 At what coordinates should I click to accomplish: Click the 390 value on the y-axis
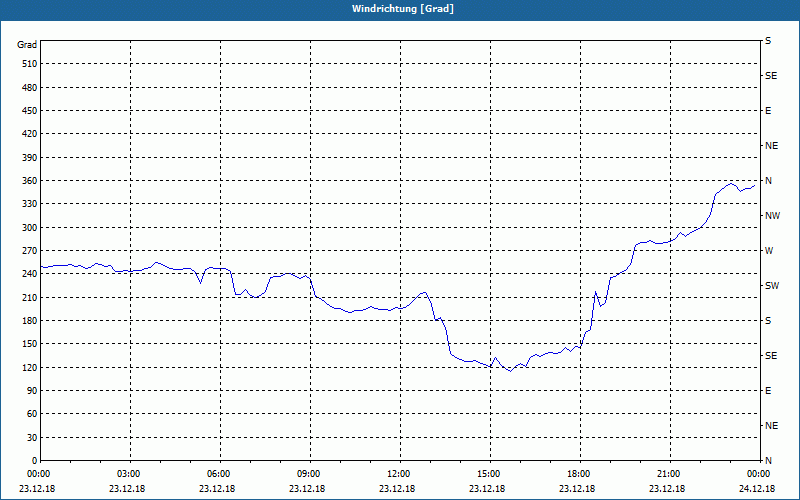click(x=29, y=157)
